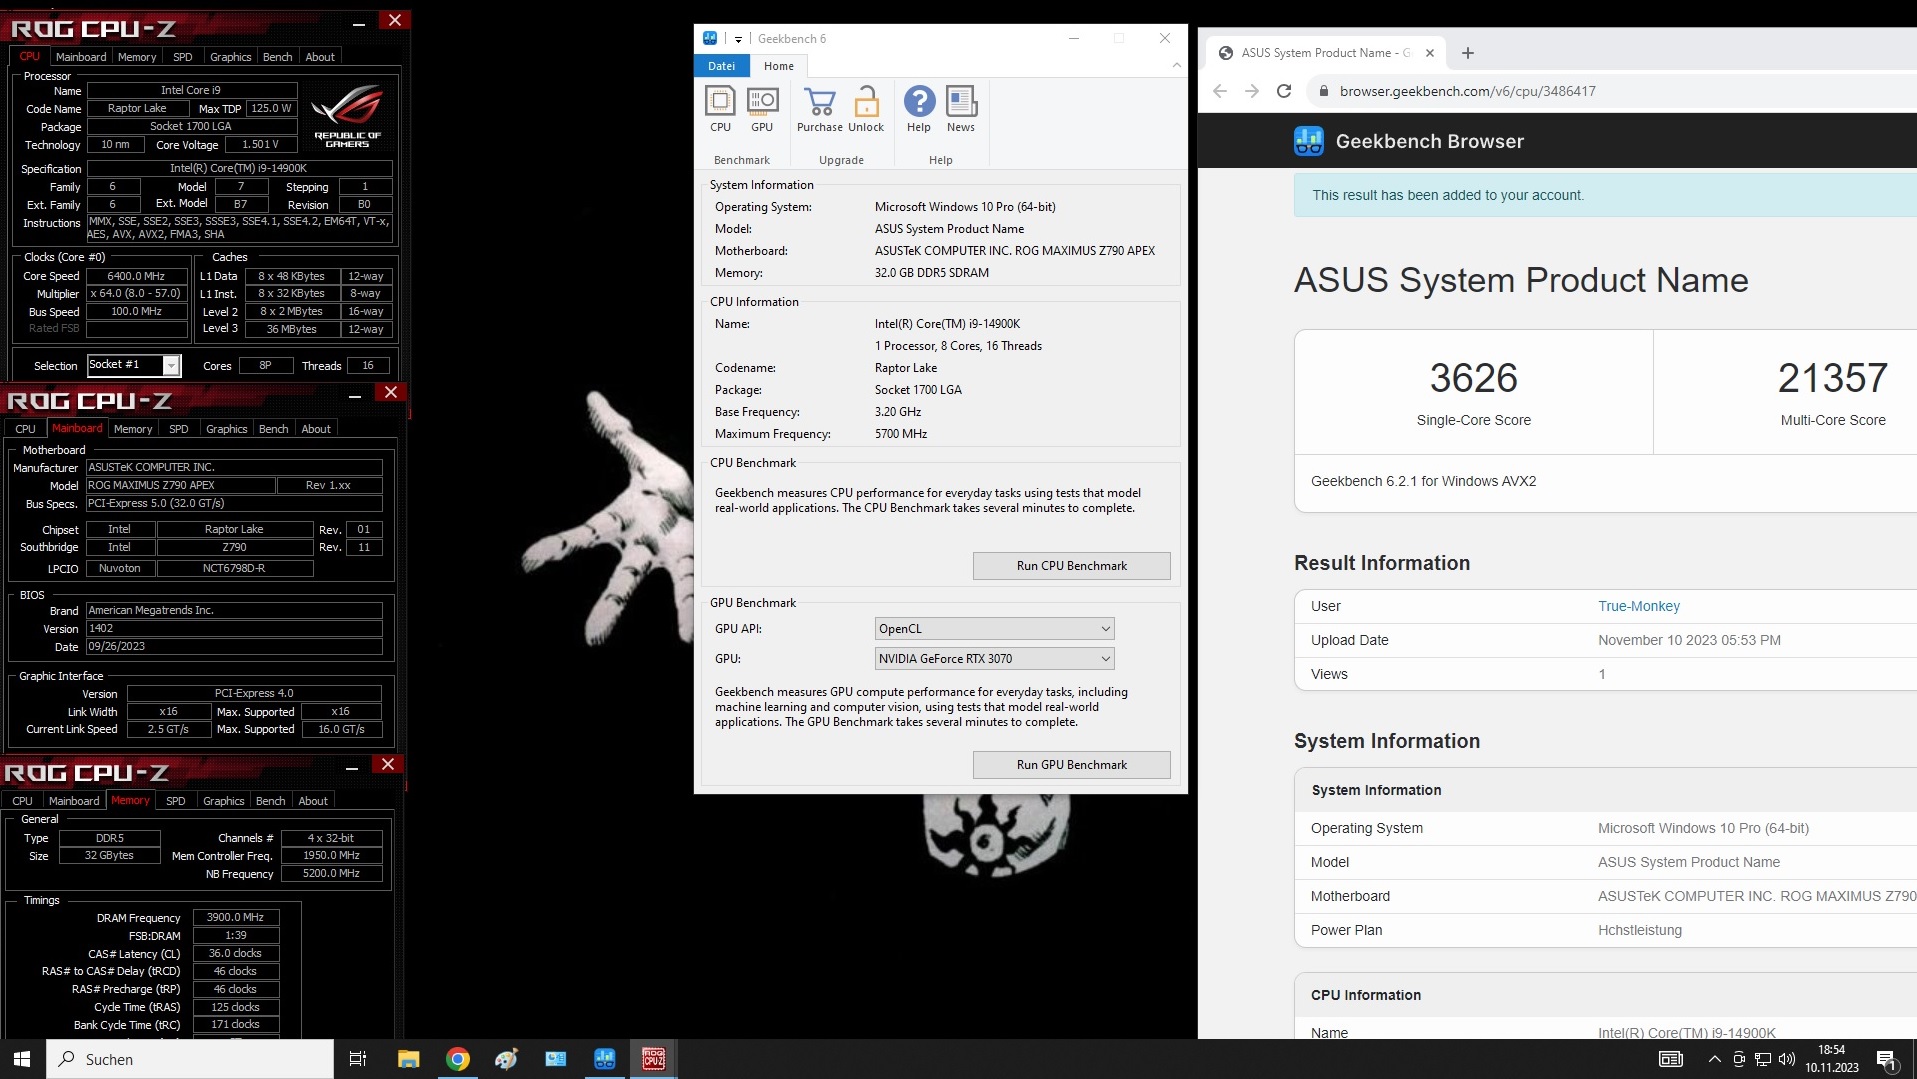
Task: Open the Datei tab in Geekbench
Action: pyautogui.click(x=721, y=66)
